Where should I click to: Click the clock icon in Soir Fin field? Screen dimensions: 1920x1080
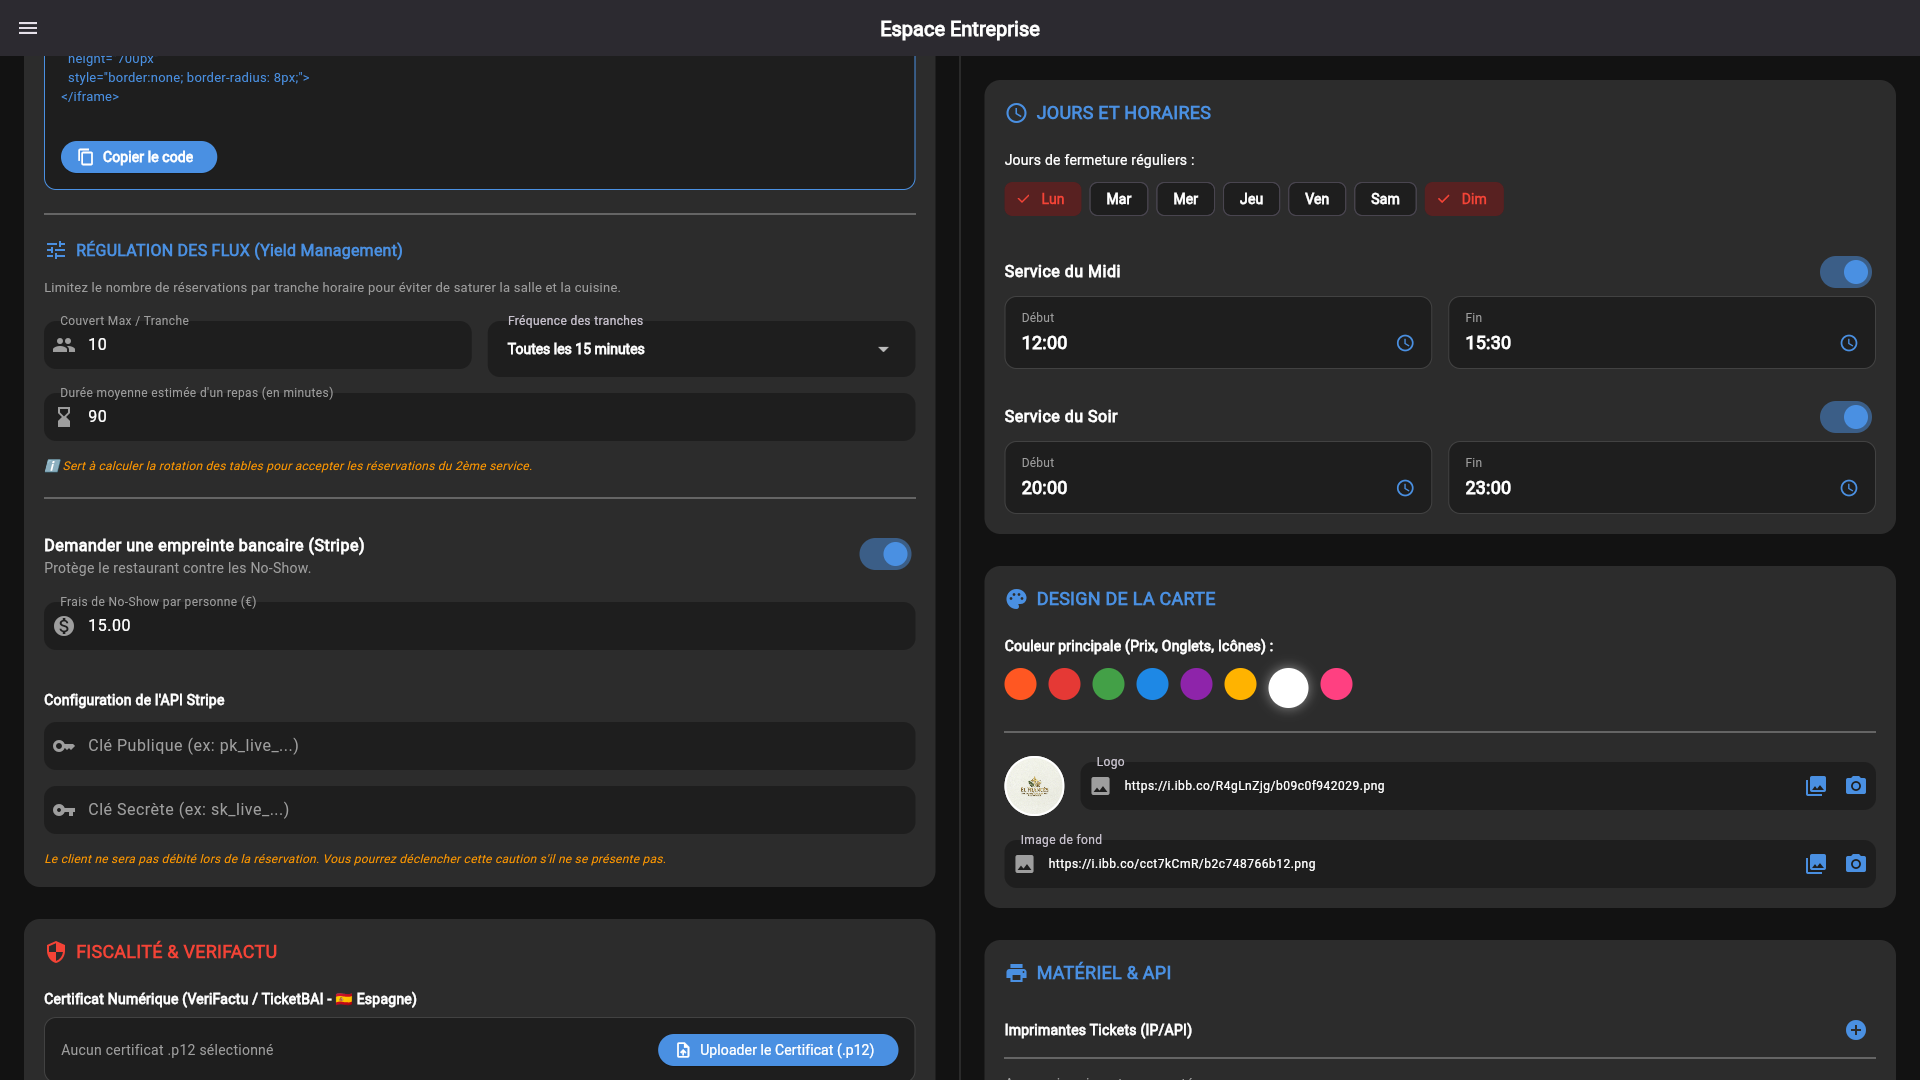(x=1849, y=488)
